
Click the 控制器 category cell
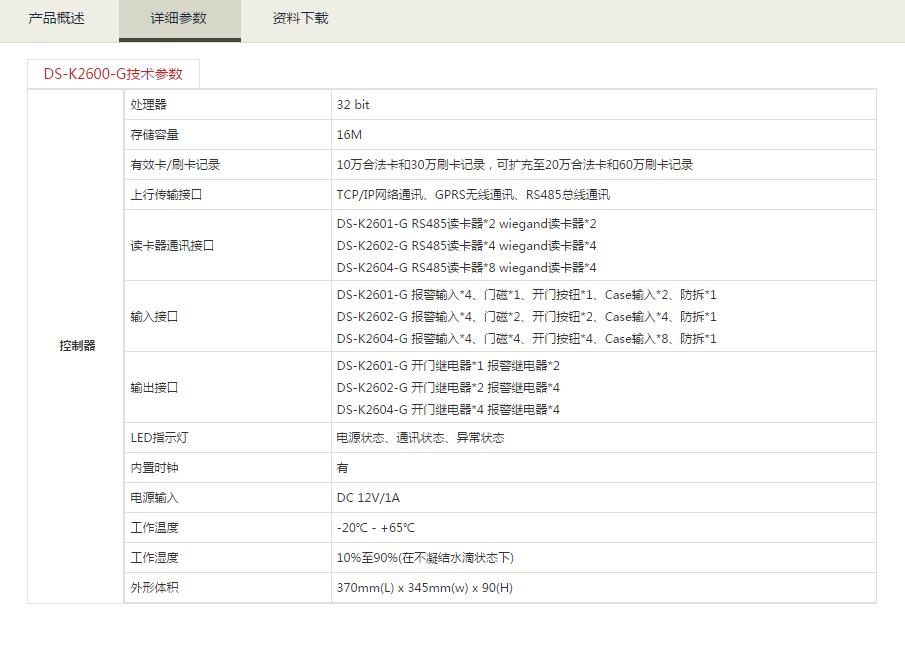point(77,346)
